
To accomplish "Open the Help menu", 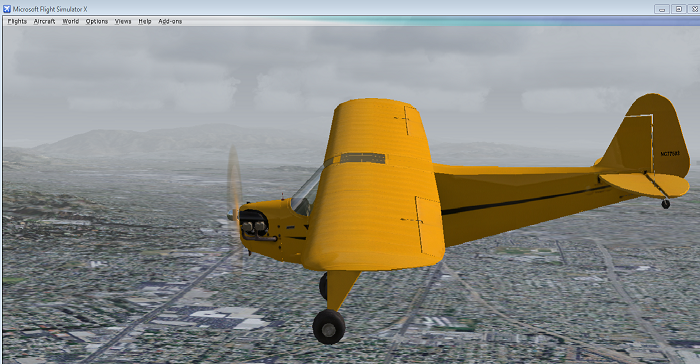I will 145,21.
